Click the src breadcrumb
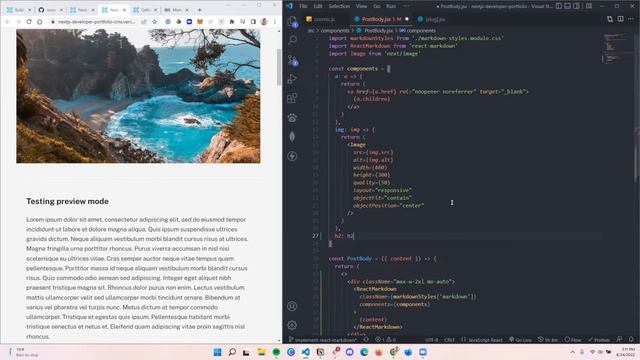 (x=311, y=31)
